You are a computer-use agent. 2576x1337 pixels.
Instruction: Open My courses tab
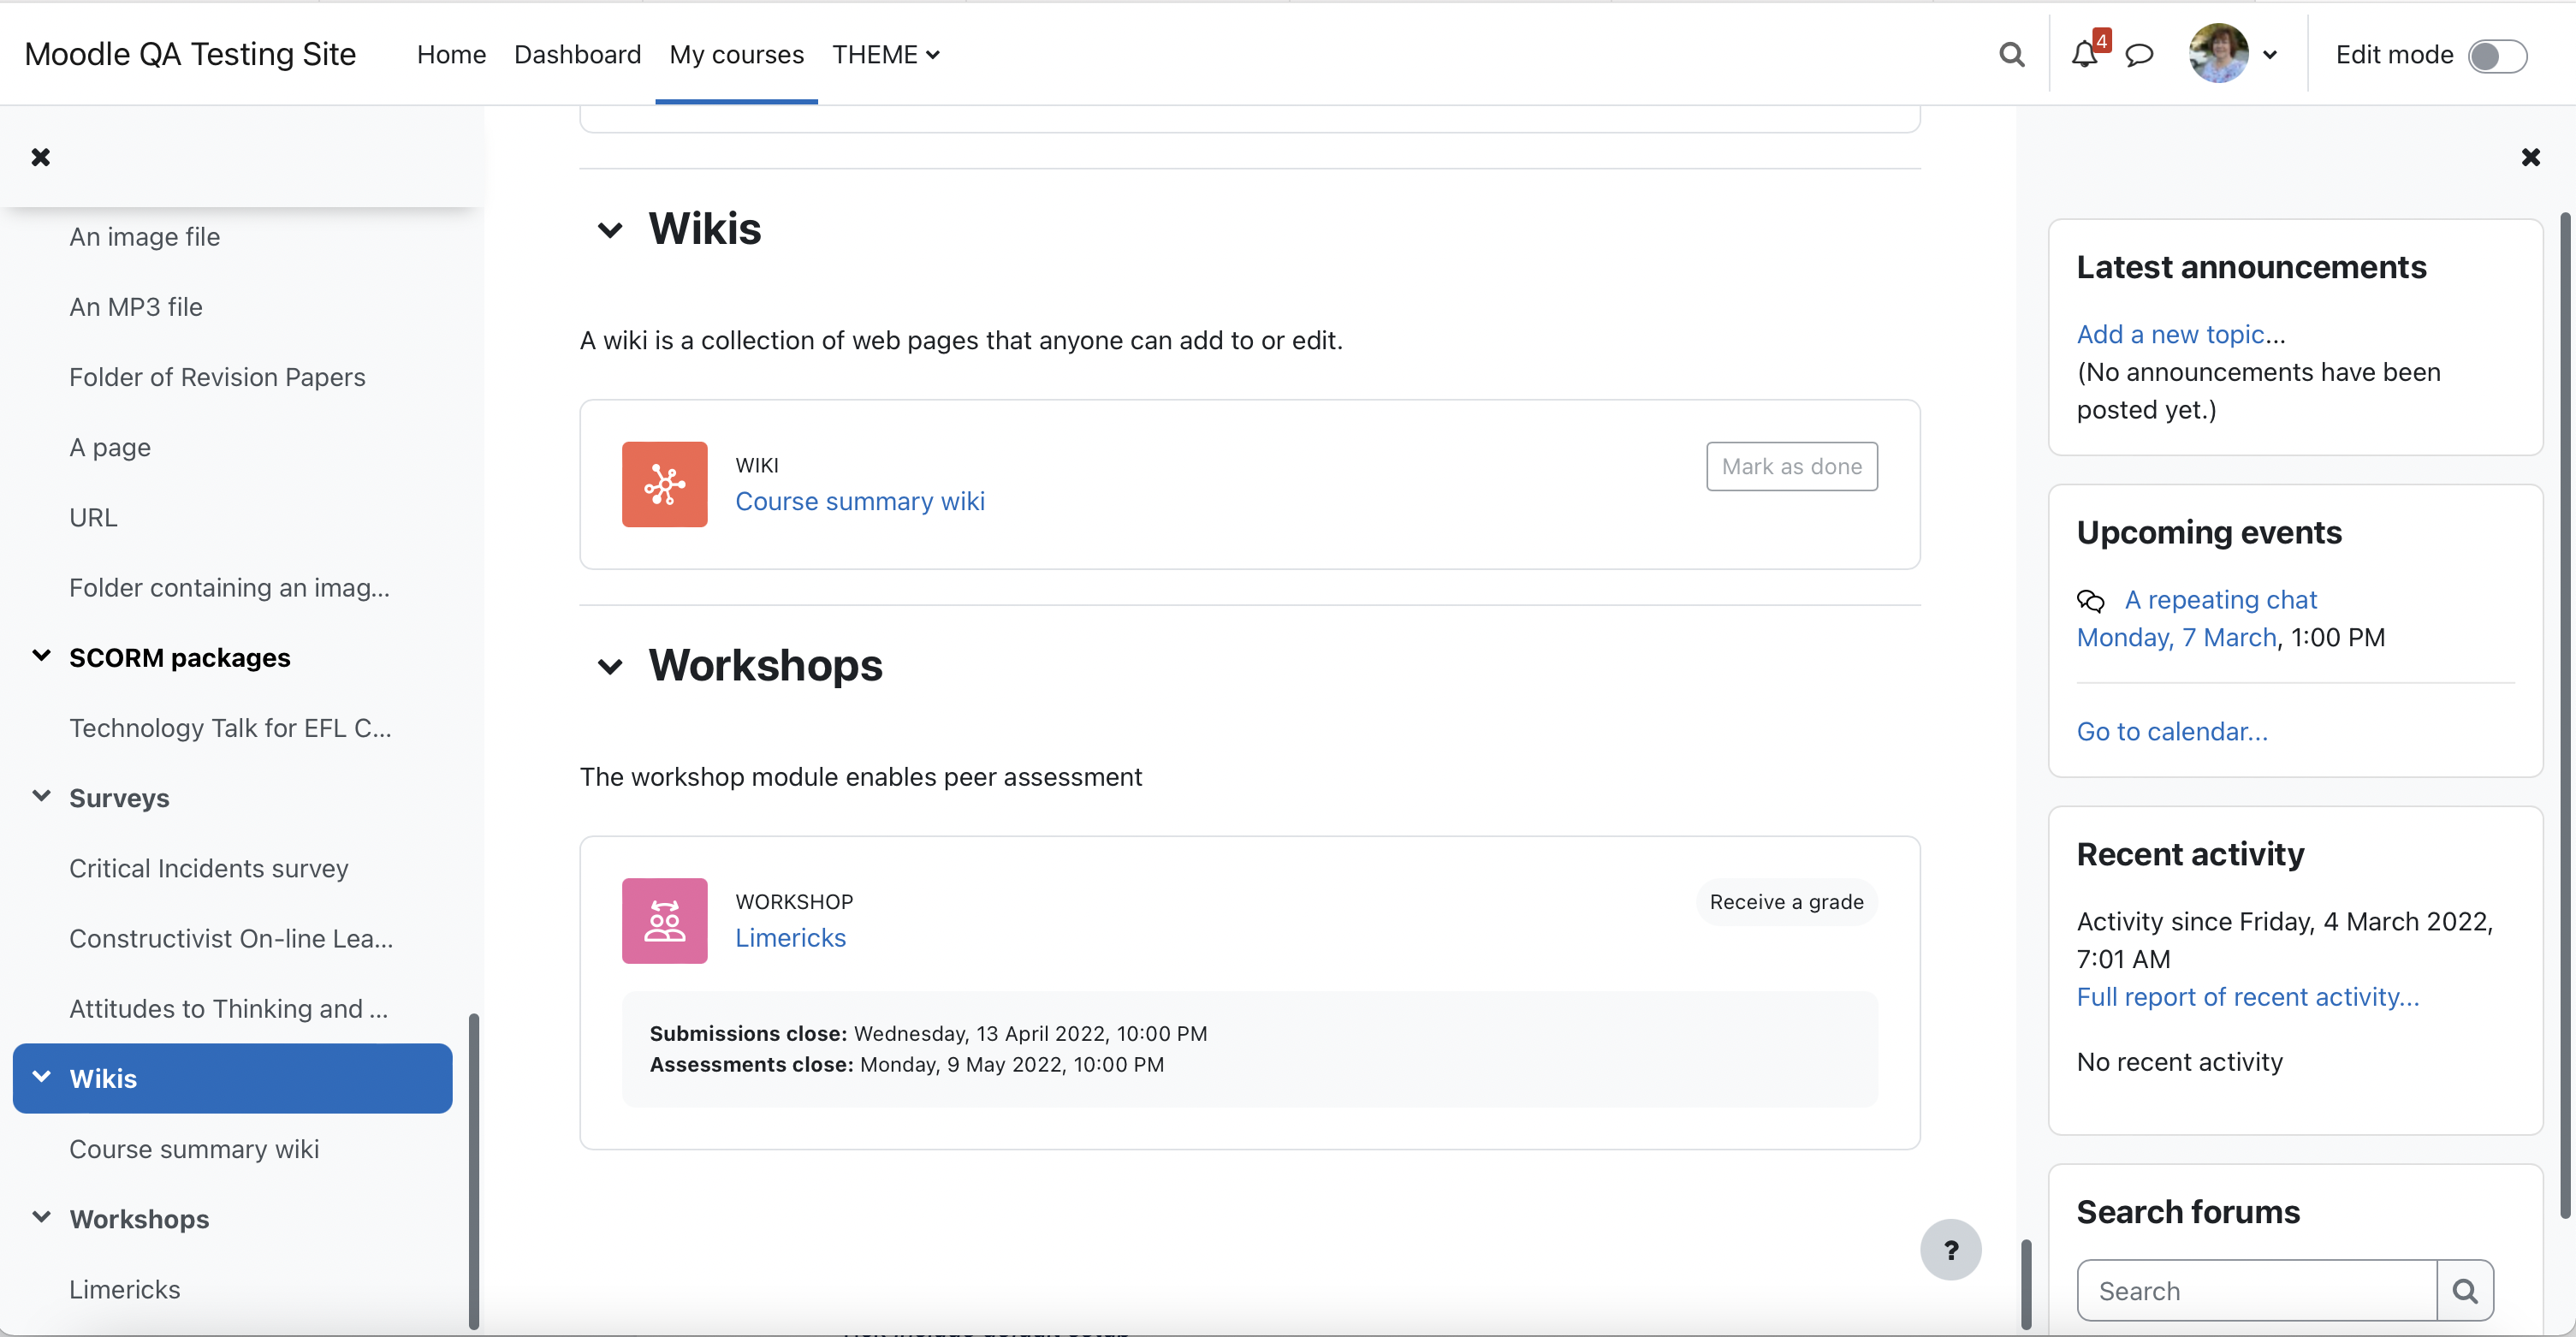736,55
